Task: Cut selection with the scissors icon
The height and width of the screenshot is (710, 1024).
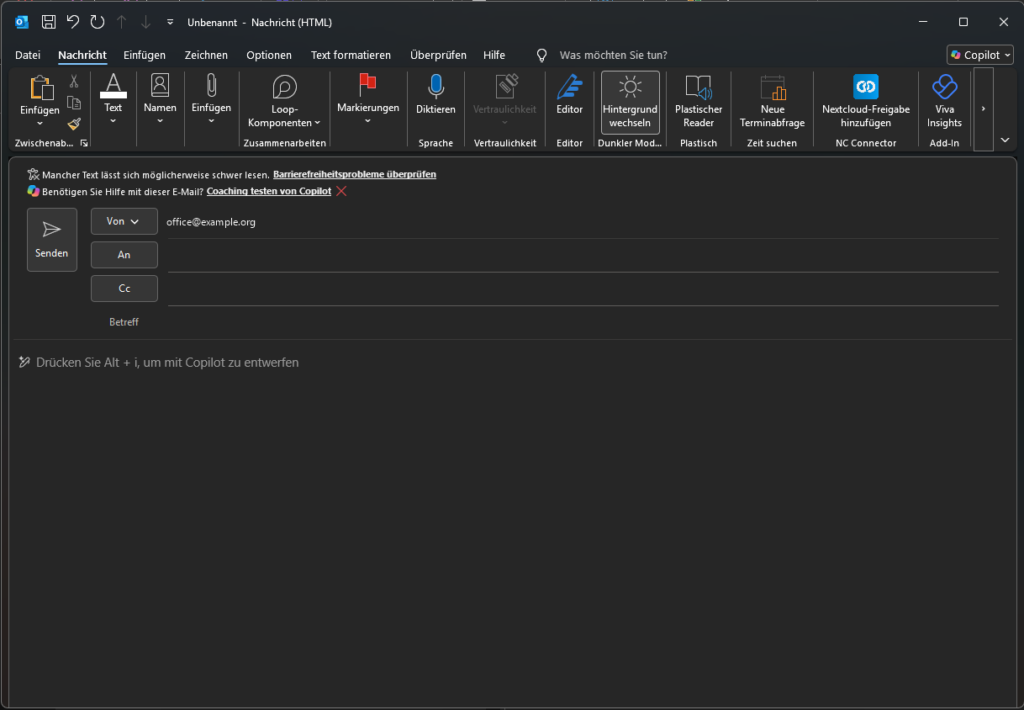Action: 74,82
